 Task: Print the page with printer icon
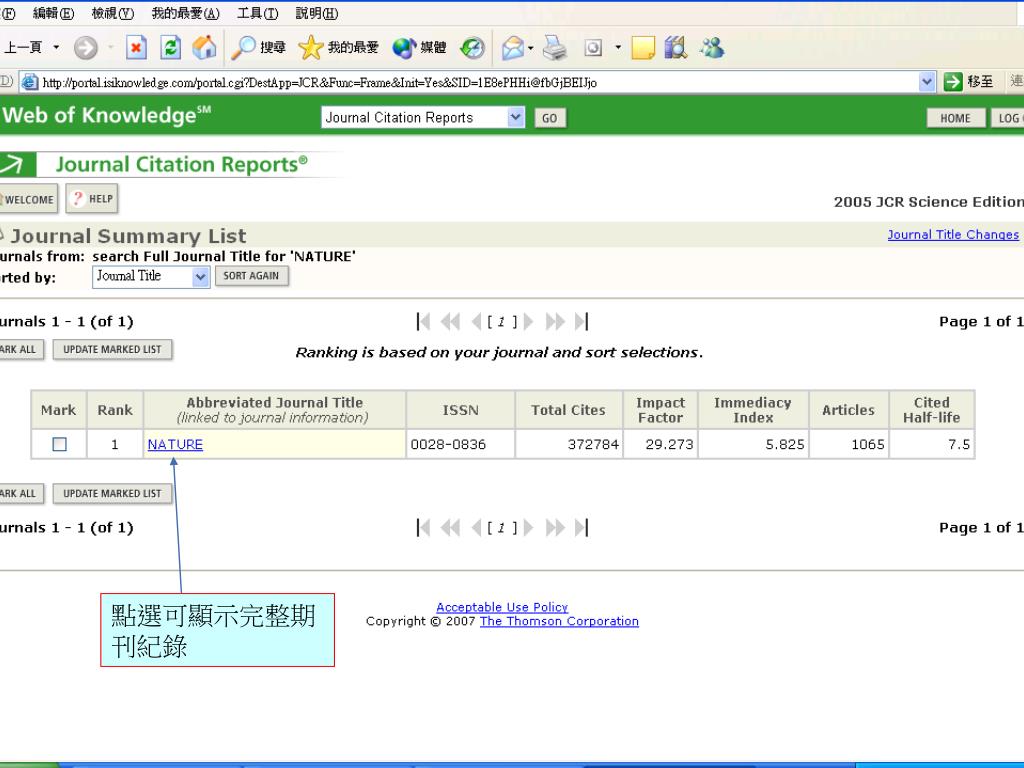pos(555,48)
